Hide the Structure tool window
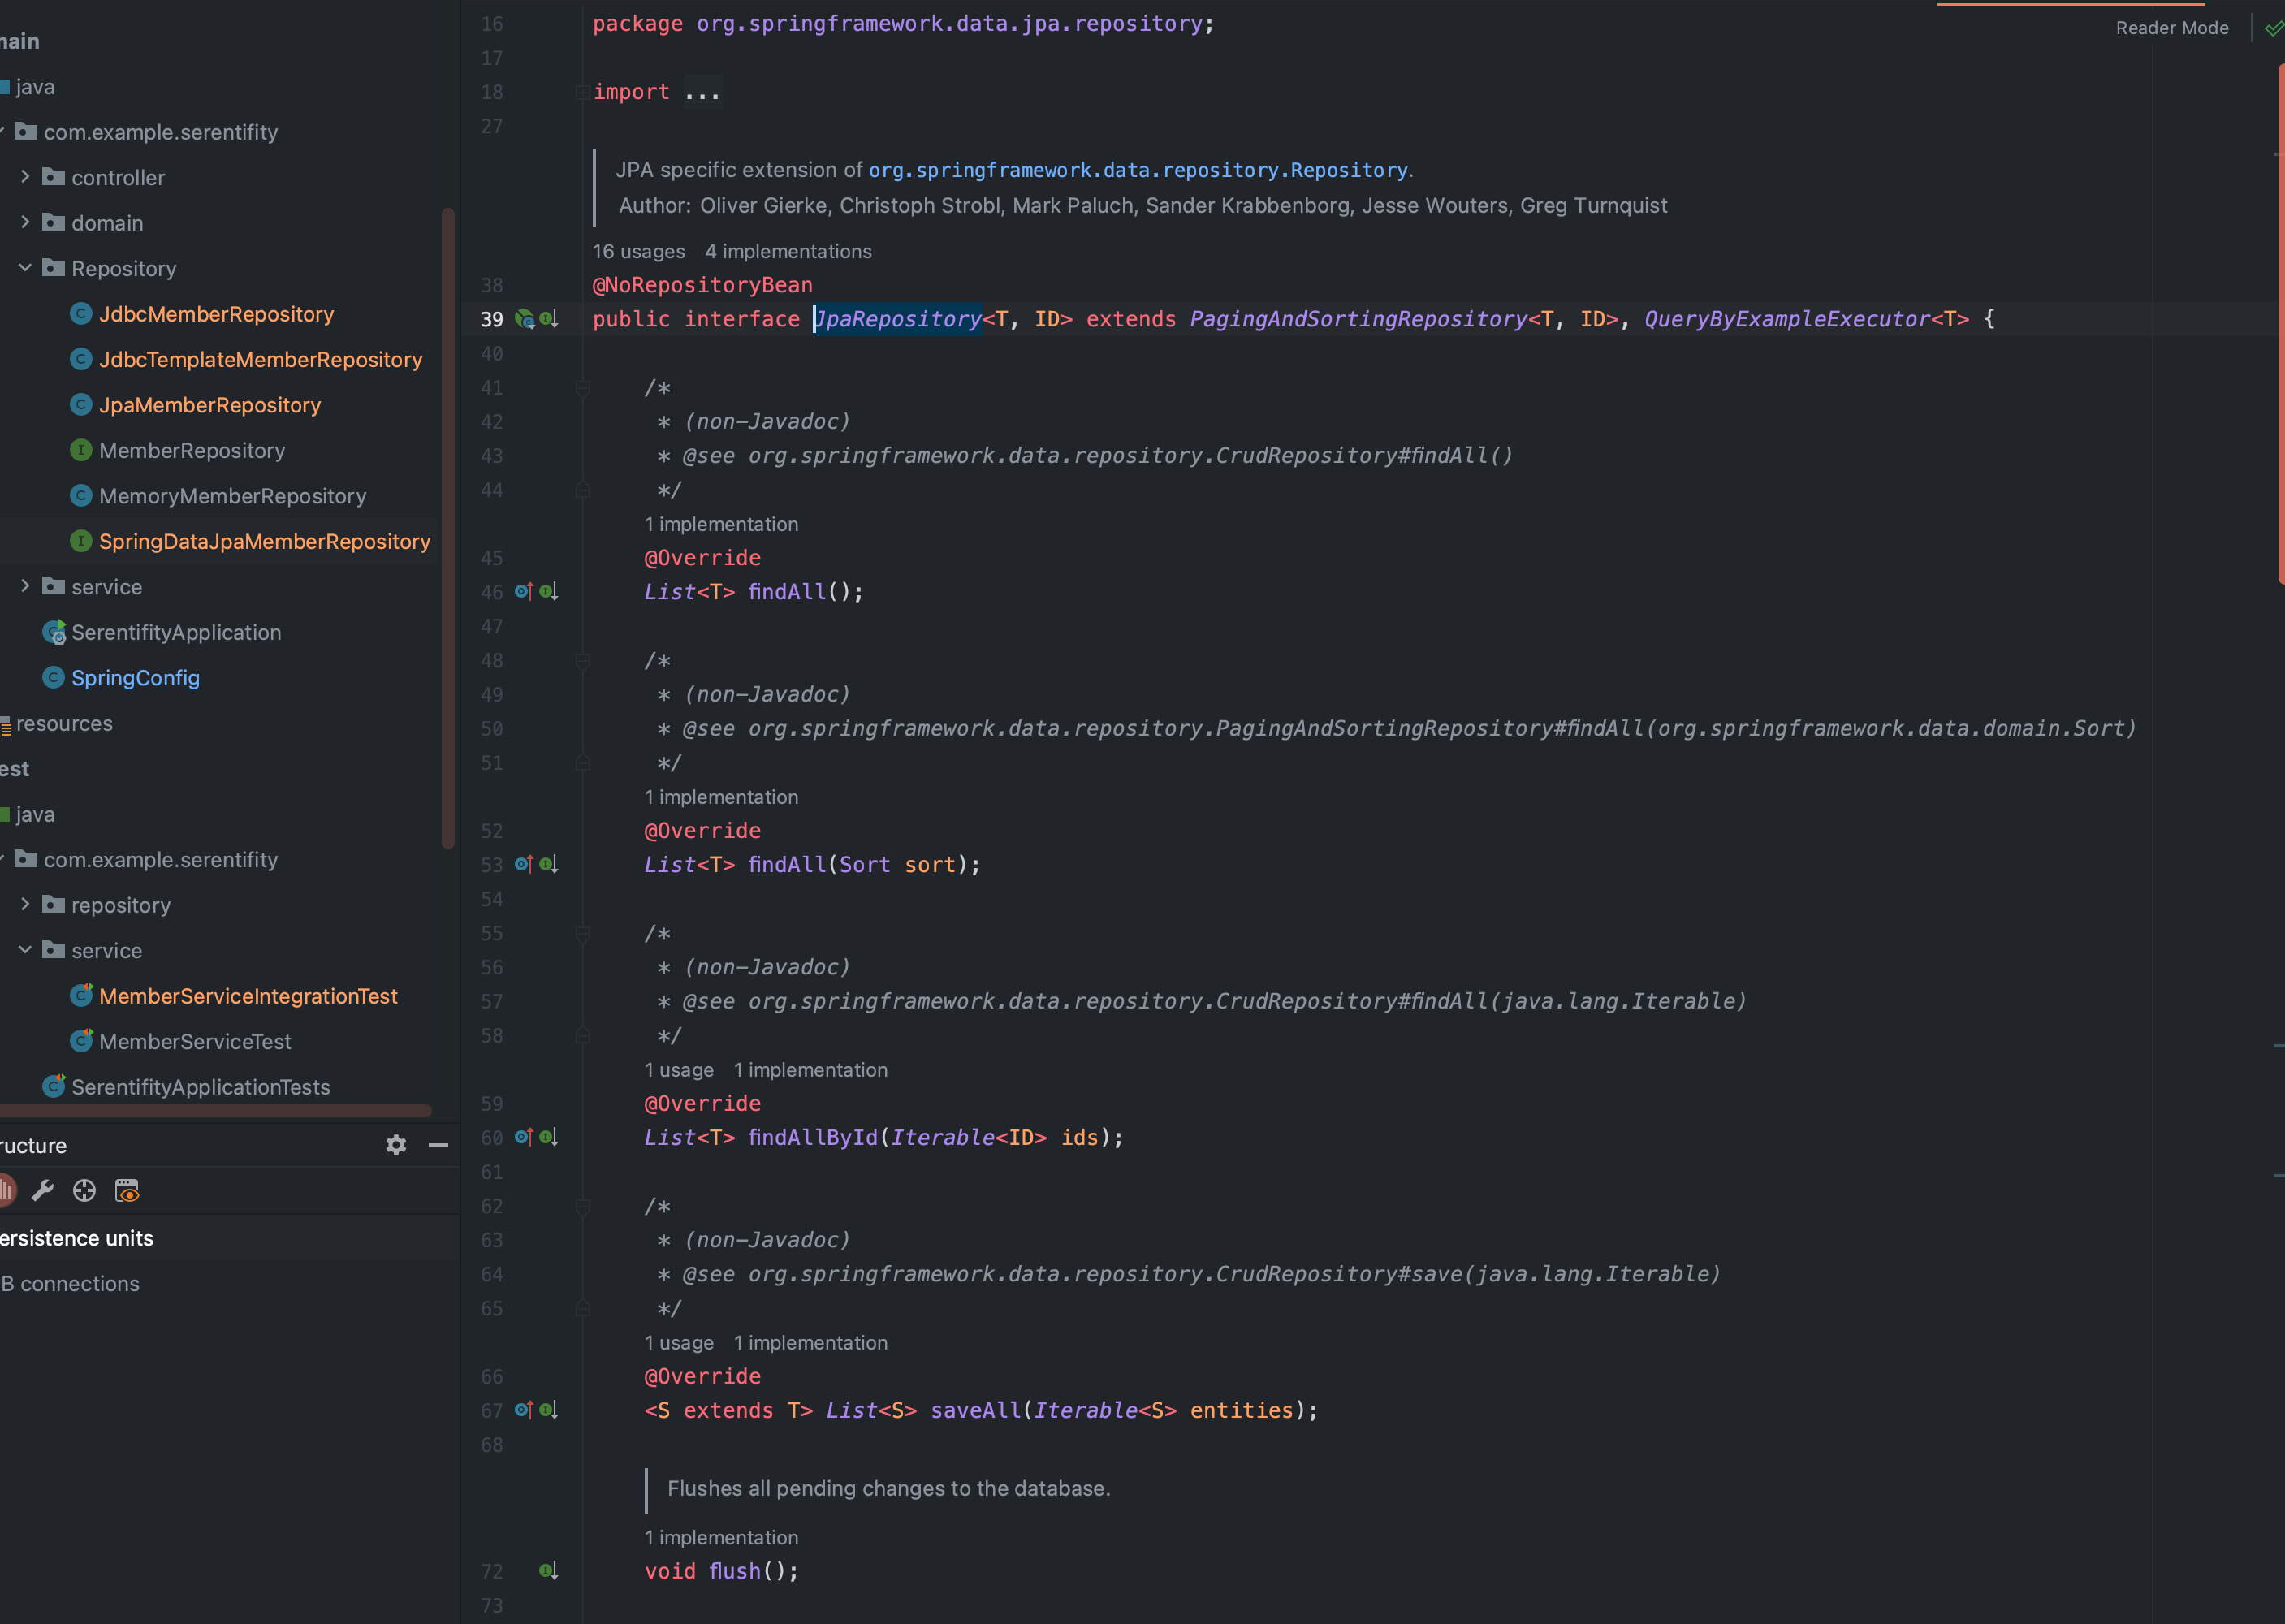2285x1624 pixels. 438,1145
